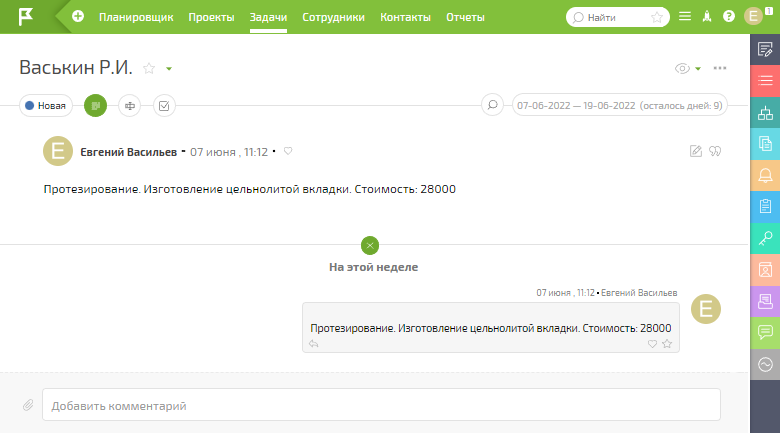Screen dimensions: 780x433
Task: Click the green plus add icon
Action: pos(78,16)
